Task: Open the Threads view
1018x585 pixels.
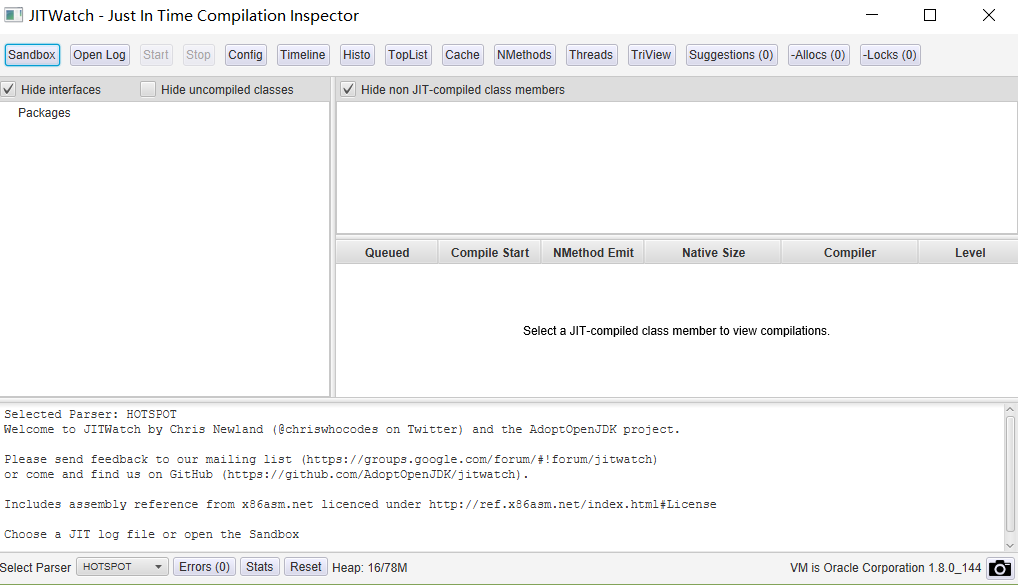Action: pos(591,55)
